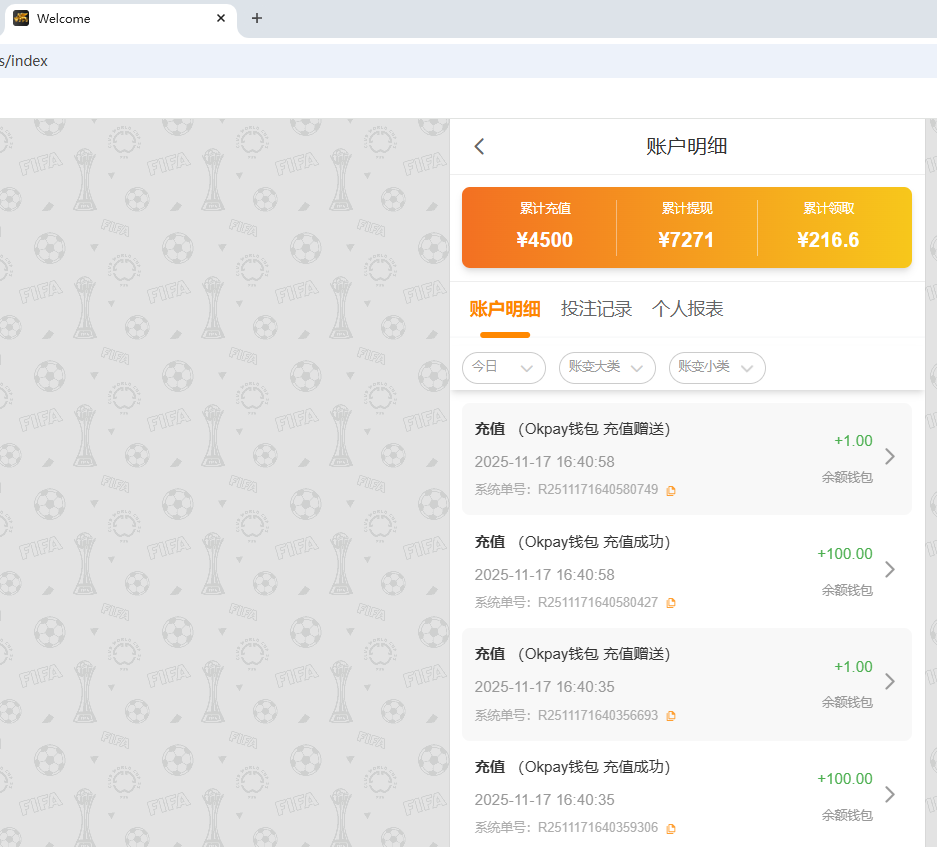
Task: Open the 今日 date filter dropdown
Action: tap(503, 368)
